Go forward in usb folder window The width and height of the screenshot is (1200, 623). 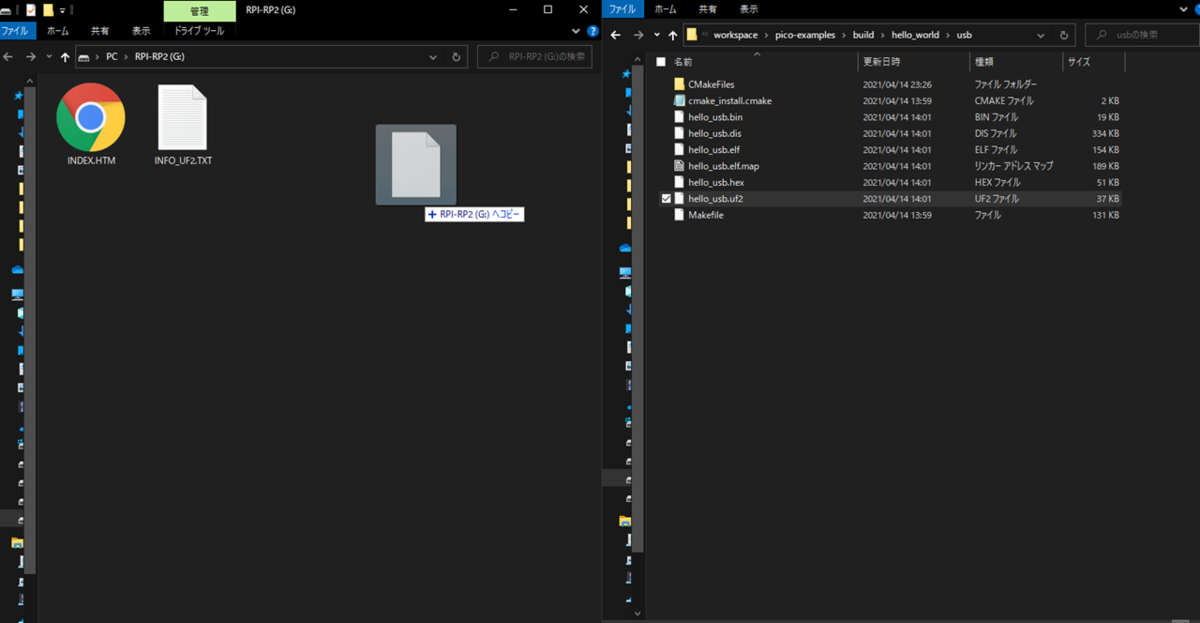(x=639, y=35)
